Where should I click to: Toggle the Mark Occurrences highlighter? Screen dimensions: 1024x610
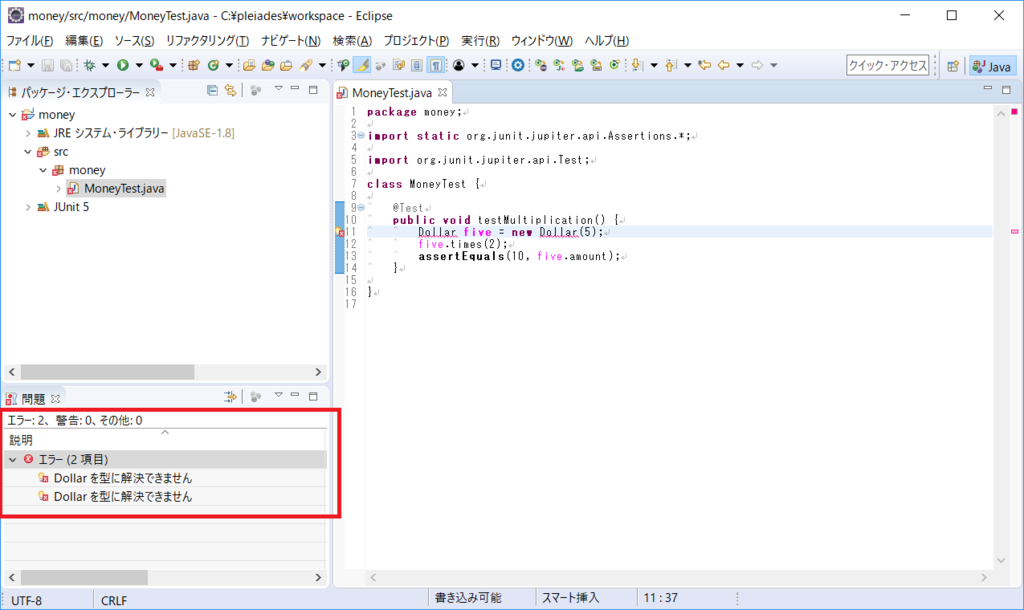click(362, 65)
